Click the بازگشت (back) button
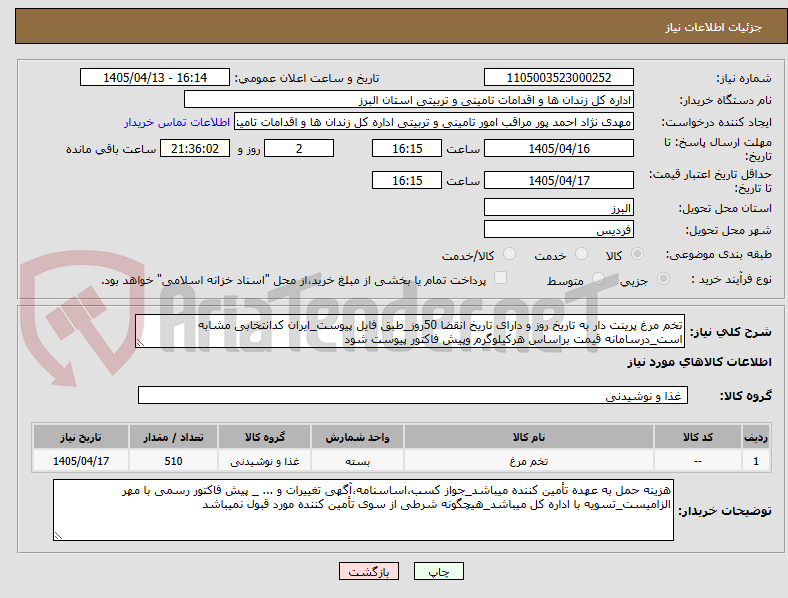This screenshot has width=788, height=598. (x=369, y=571)
